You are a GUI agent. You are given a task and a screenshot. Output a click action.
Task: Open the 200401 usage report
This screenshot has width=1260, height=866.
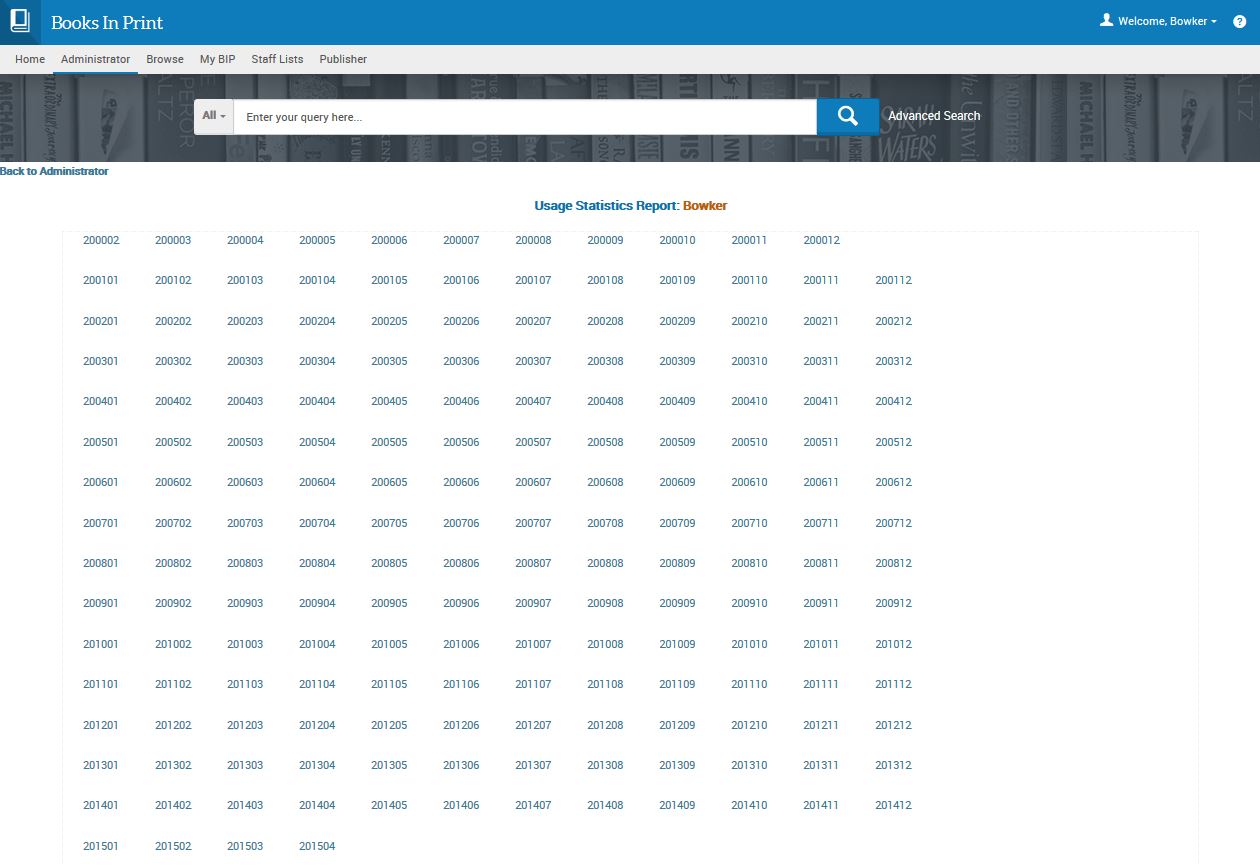tap(101, 401)
